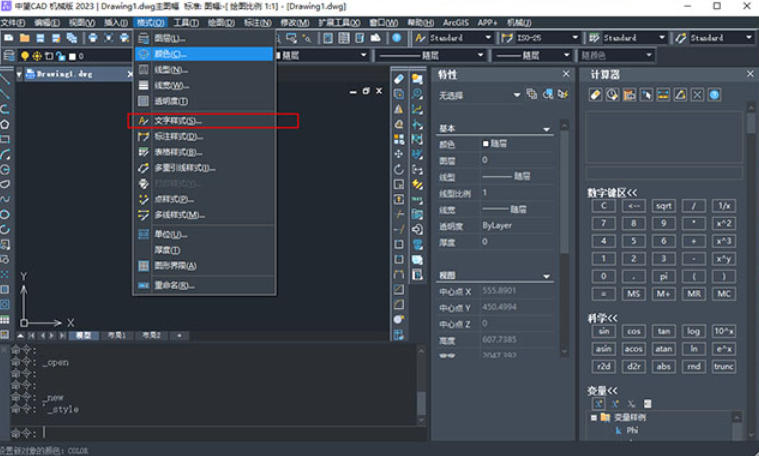Click the Select Objects icon in the Properties panel
Image resolution: width=759 pixels, height=456 pixels.
click(x=547, y=94)
